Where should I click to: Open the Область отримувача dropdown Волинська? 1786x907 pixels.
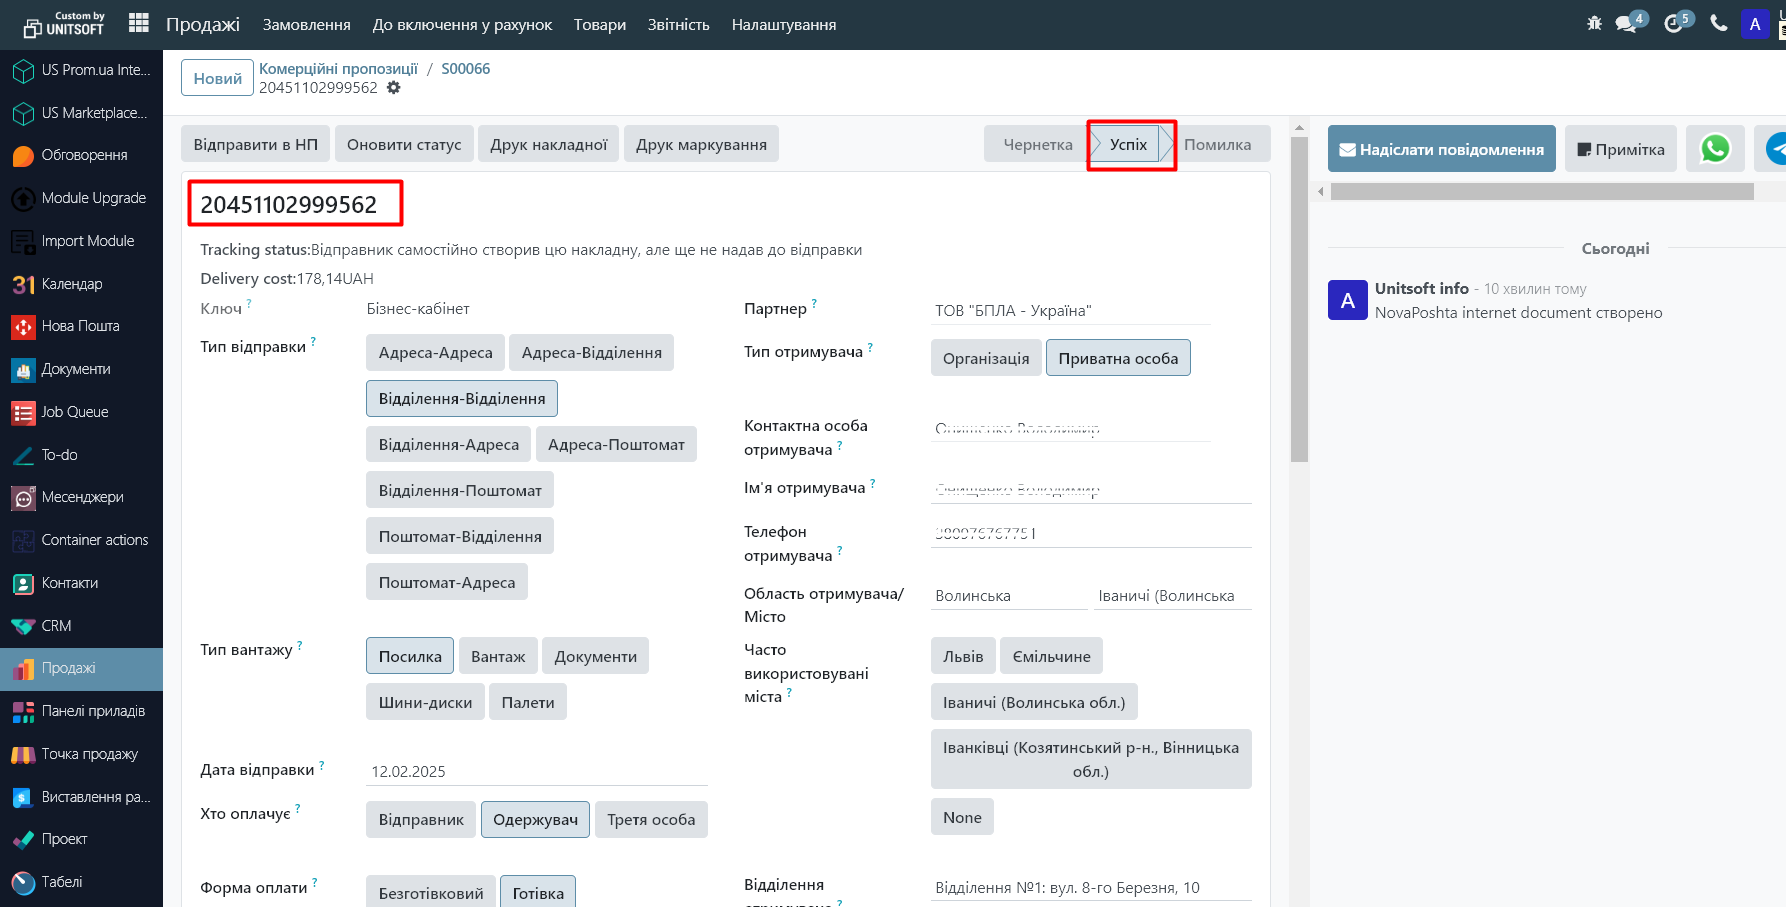1008,596
